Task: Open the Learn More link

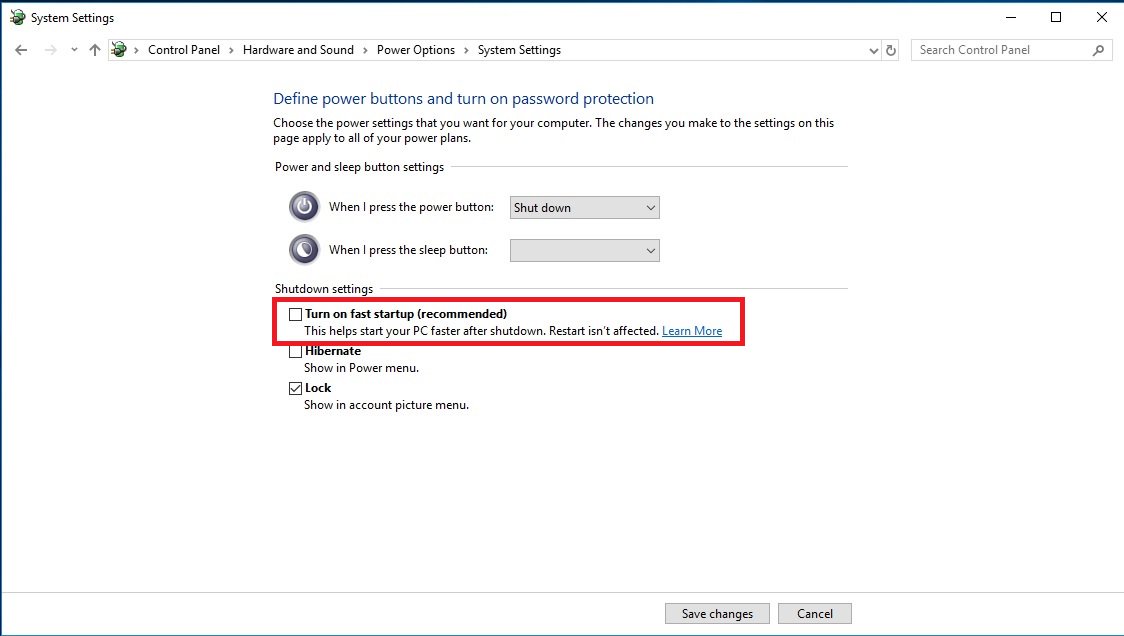Action: pyautogui.click(x=691, y=331)
